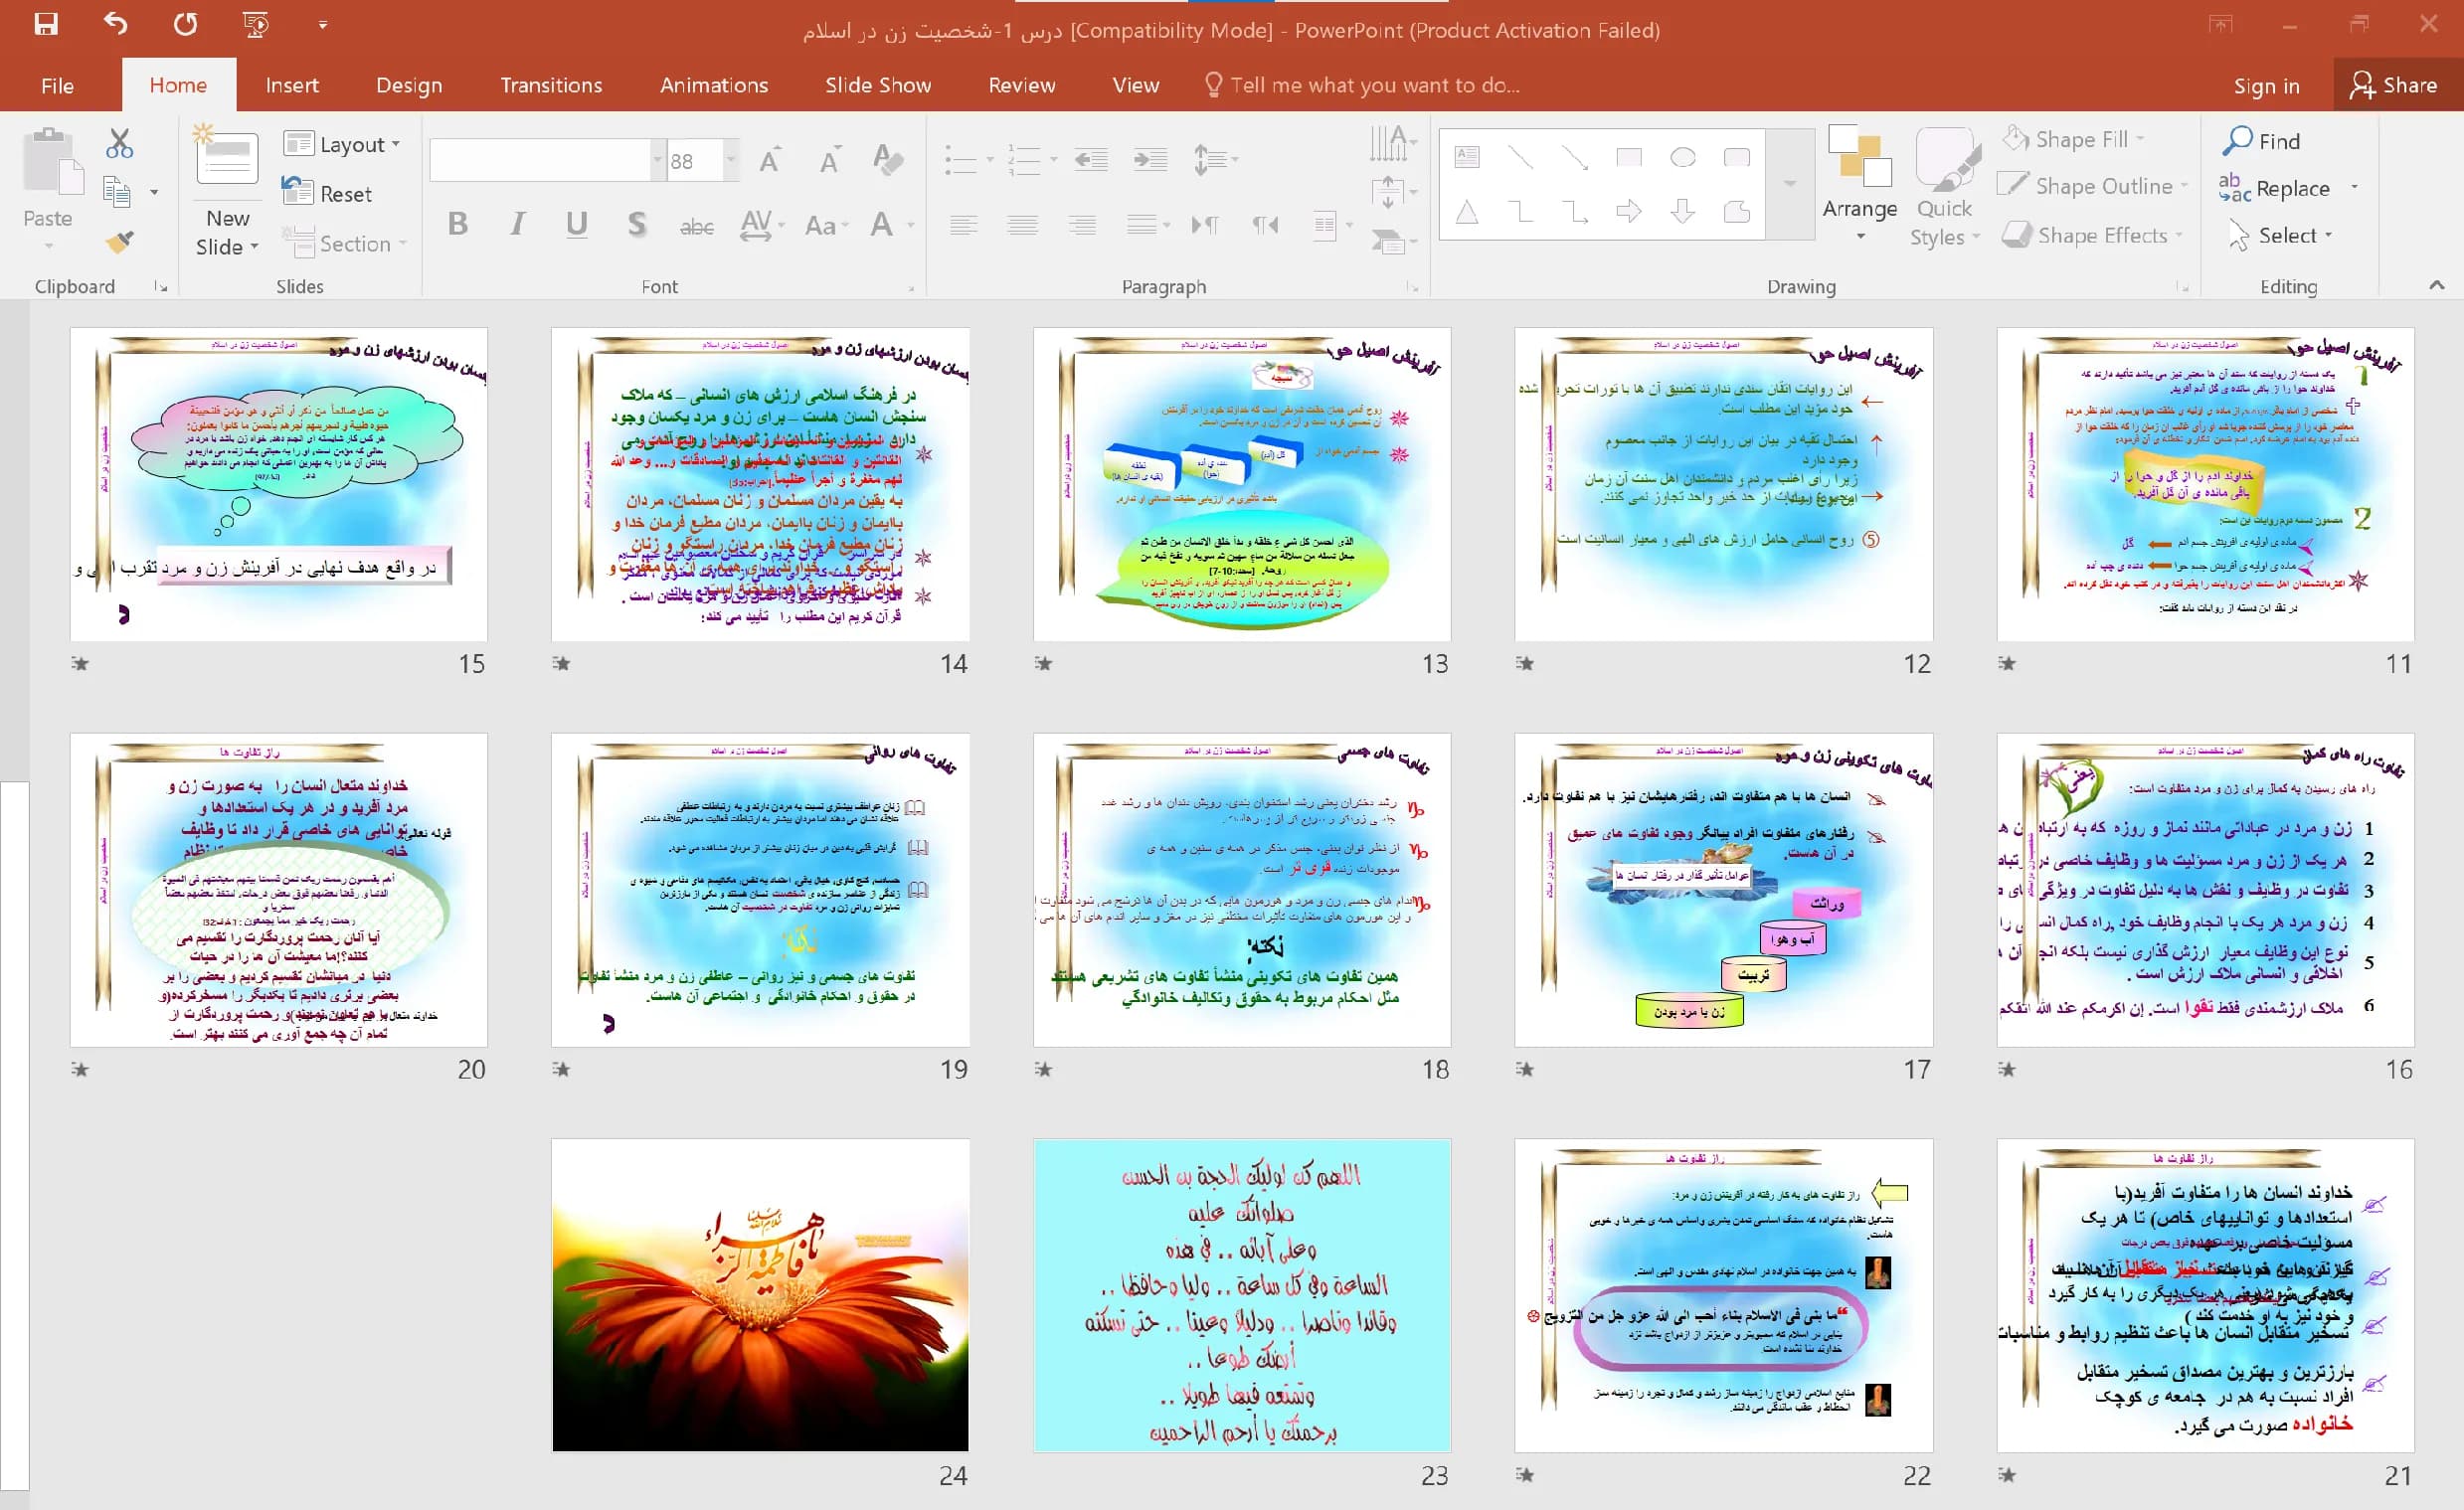Save the presentation from Quick Access
This screenshot has height=1510, width=2464.
[46, 24]
